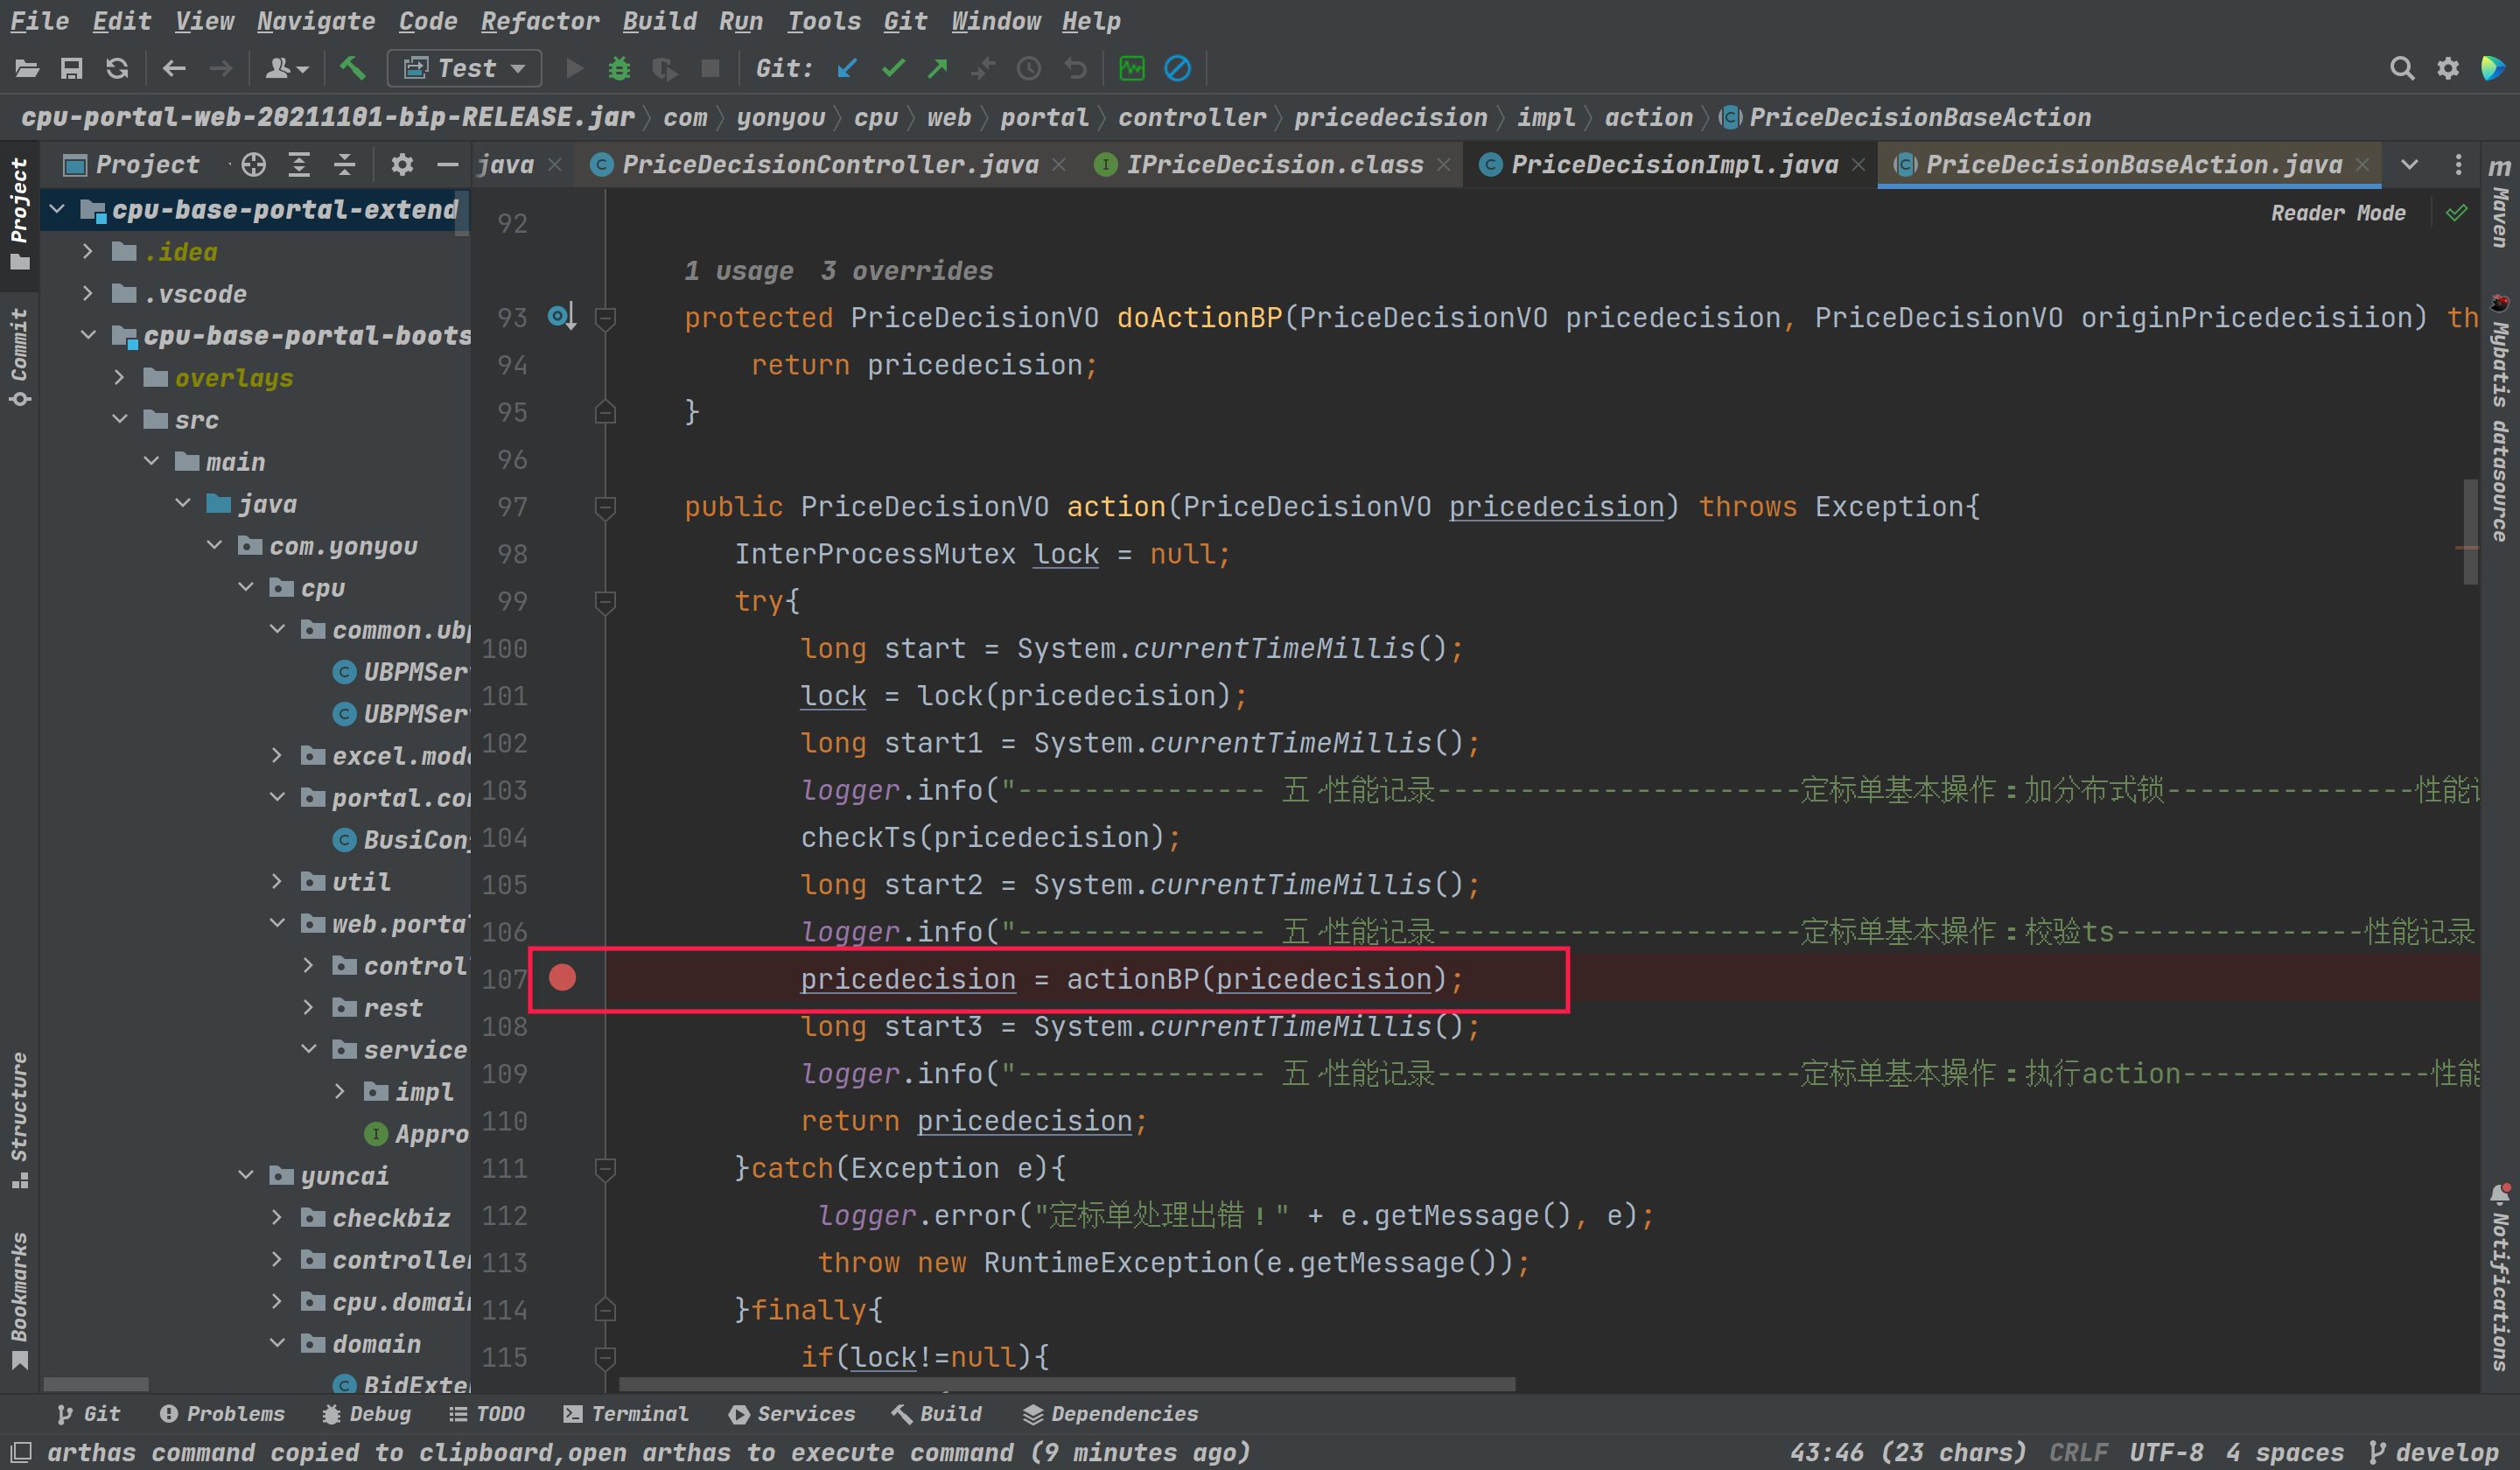Toggle Reader Mode in the editor
The image size is (2520, 1470).
(2337, 213)
